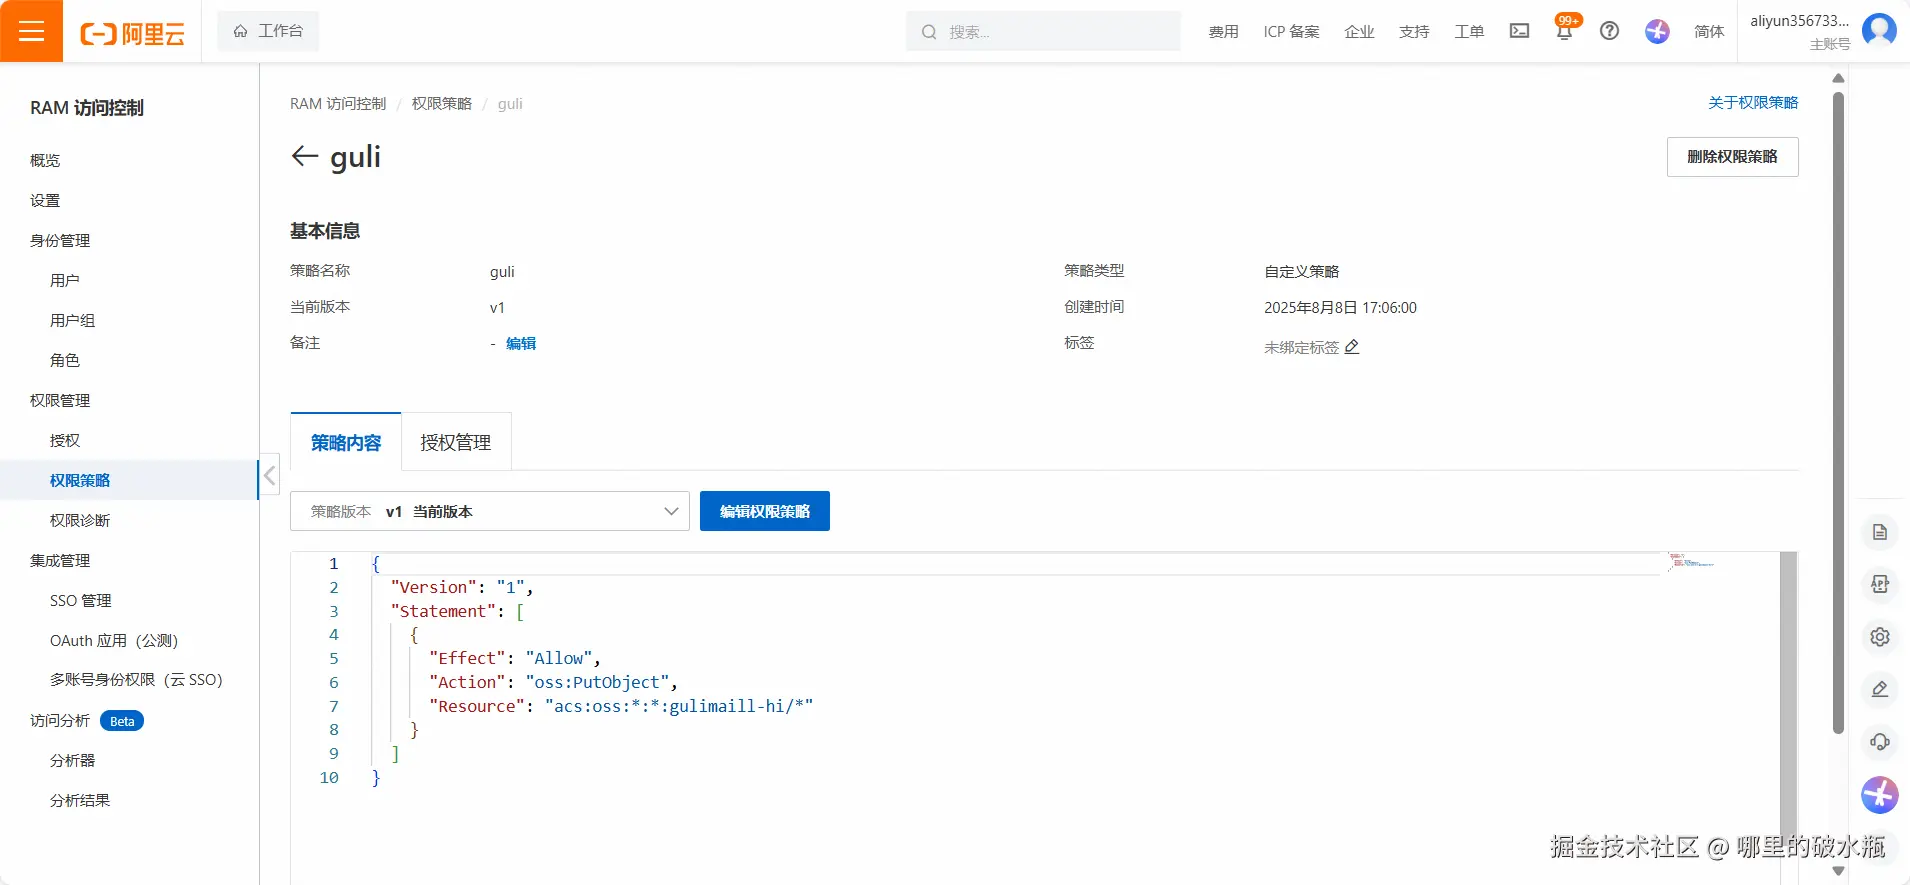This screenshot has height=885, width=1910.
Task: Collapse the 权限管理 section
Action: (x=60, y=400)
